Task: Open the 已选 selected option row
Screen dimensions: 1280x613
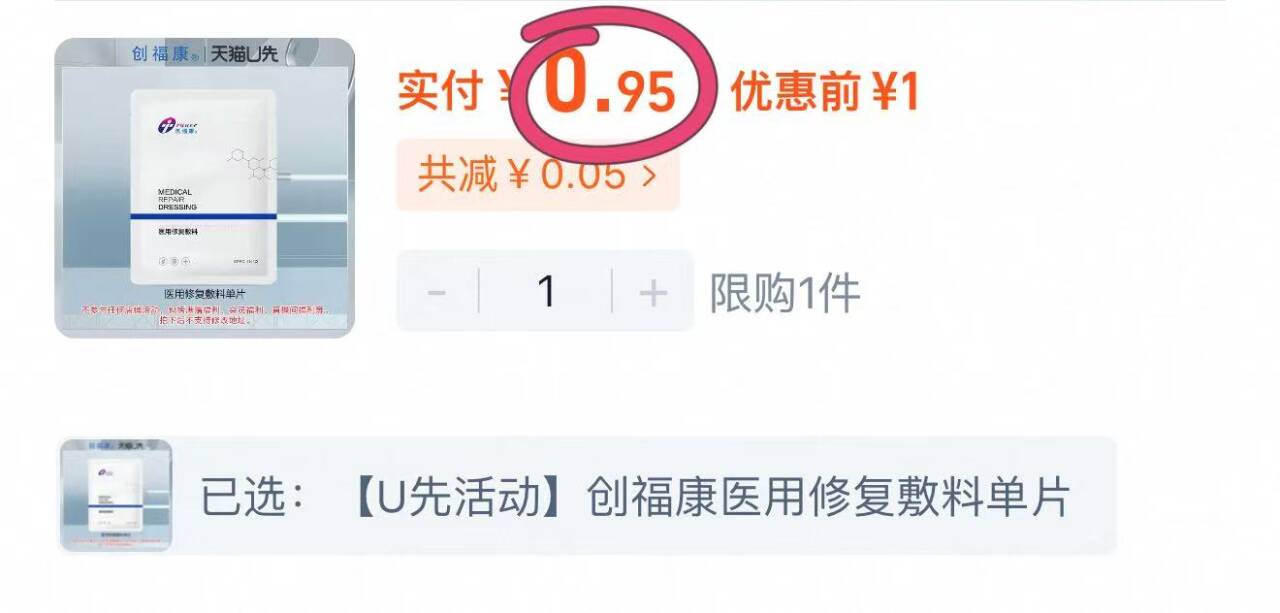Action: 588,495
